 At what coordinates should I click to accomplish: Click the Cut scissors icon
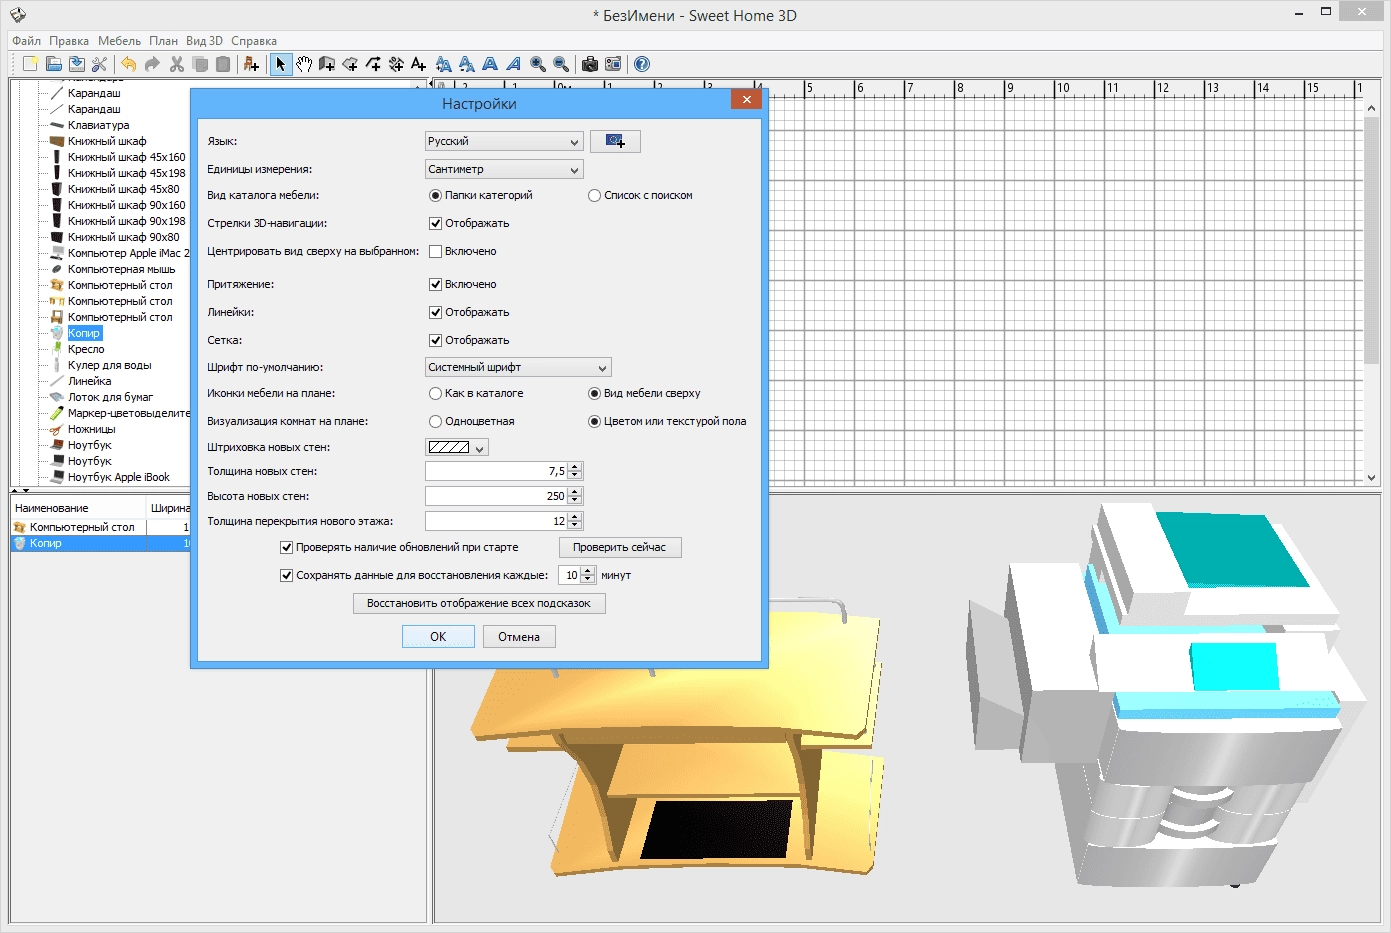(177, 64)
